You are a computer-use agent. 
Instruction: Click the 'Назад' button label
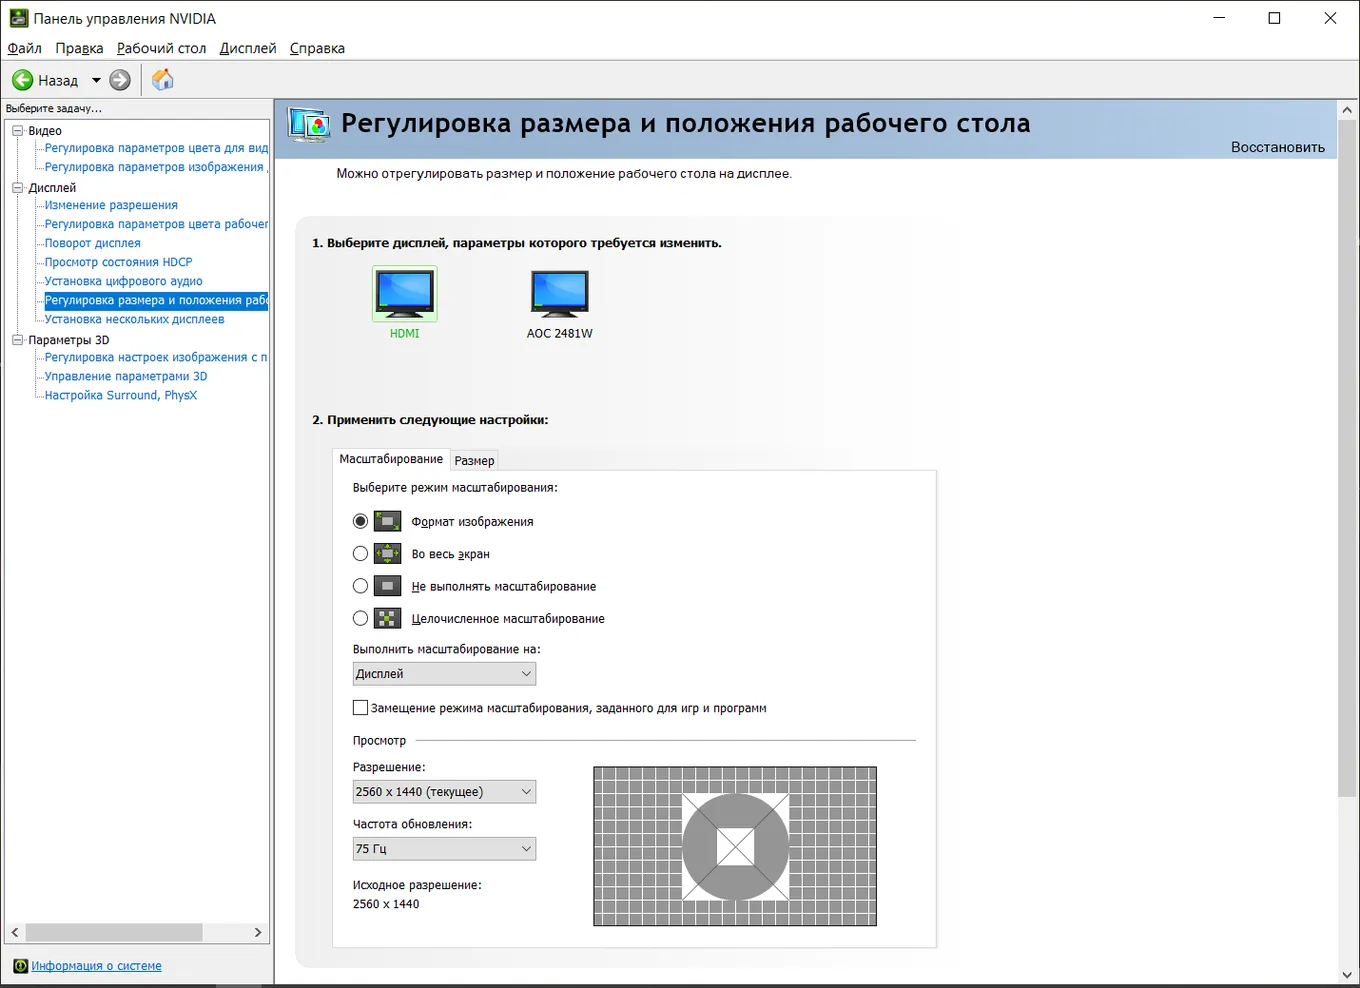tap(58, 80)
